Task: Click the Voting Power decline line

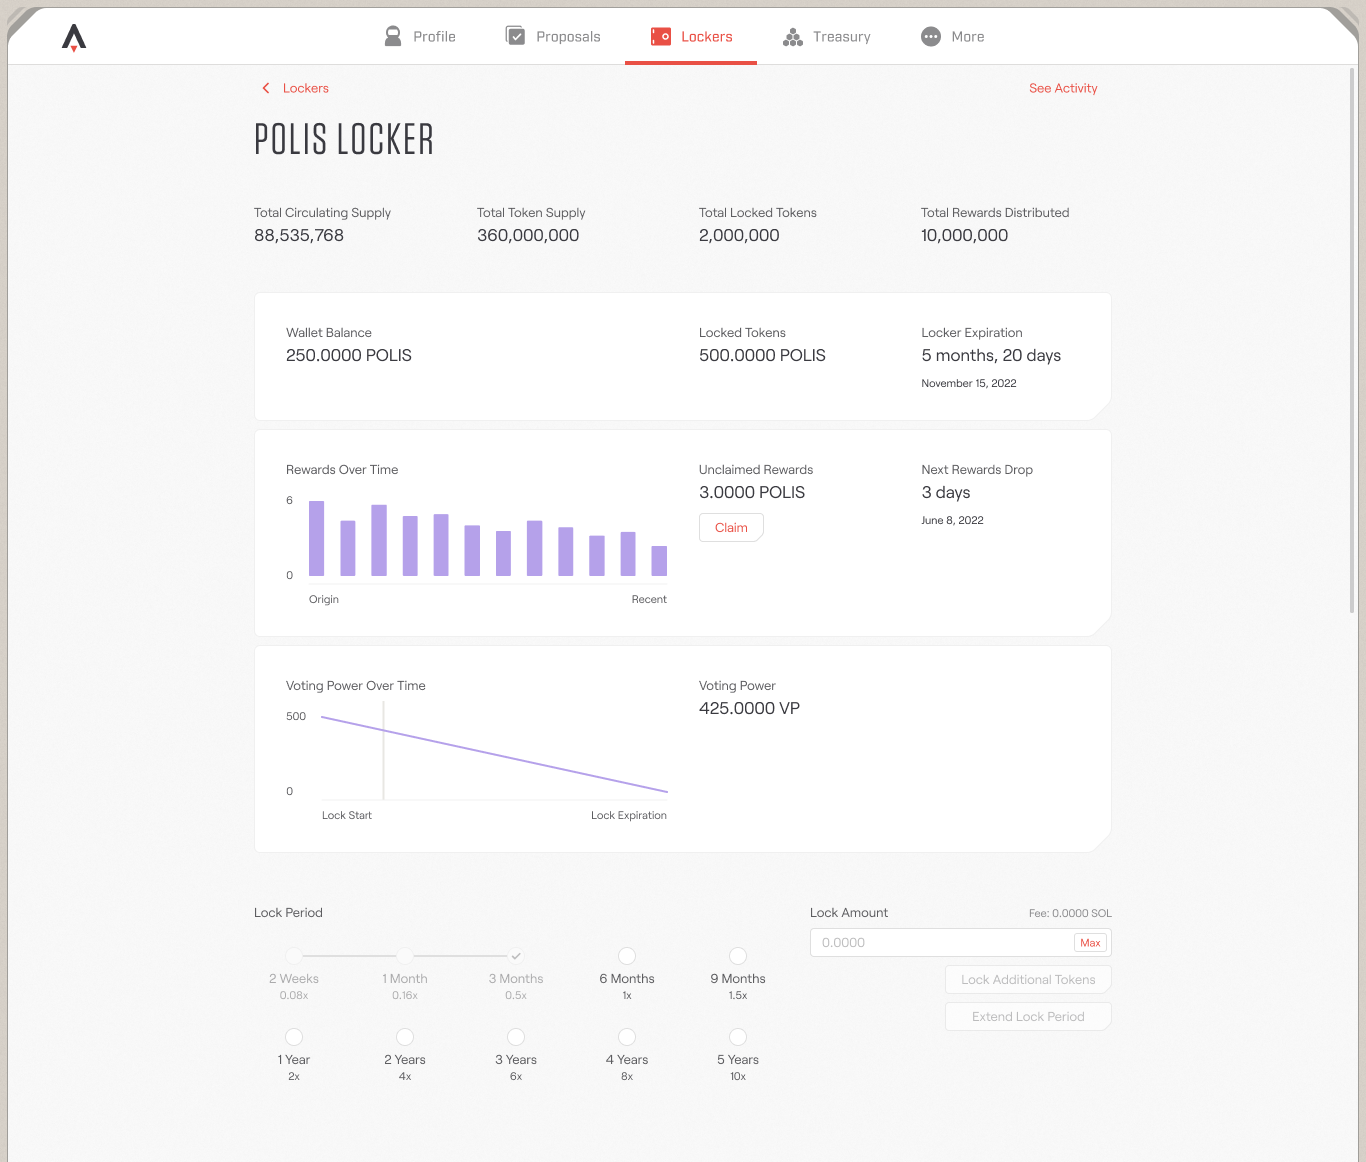Action: point(494,755)
